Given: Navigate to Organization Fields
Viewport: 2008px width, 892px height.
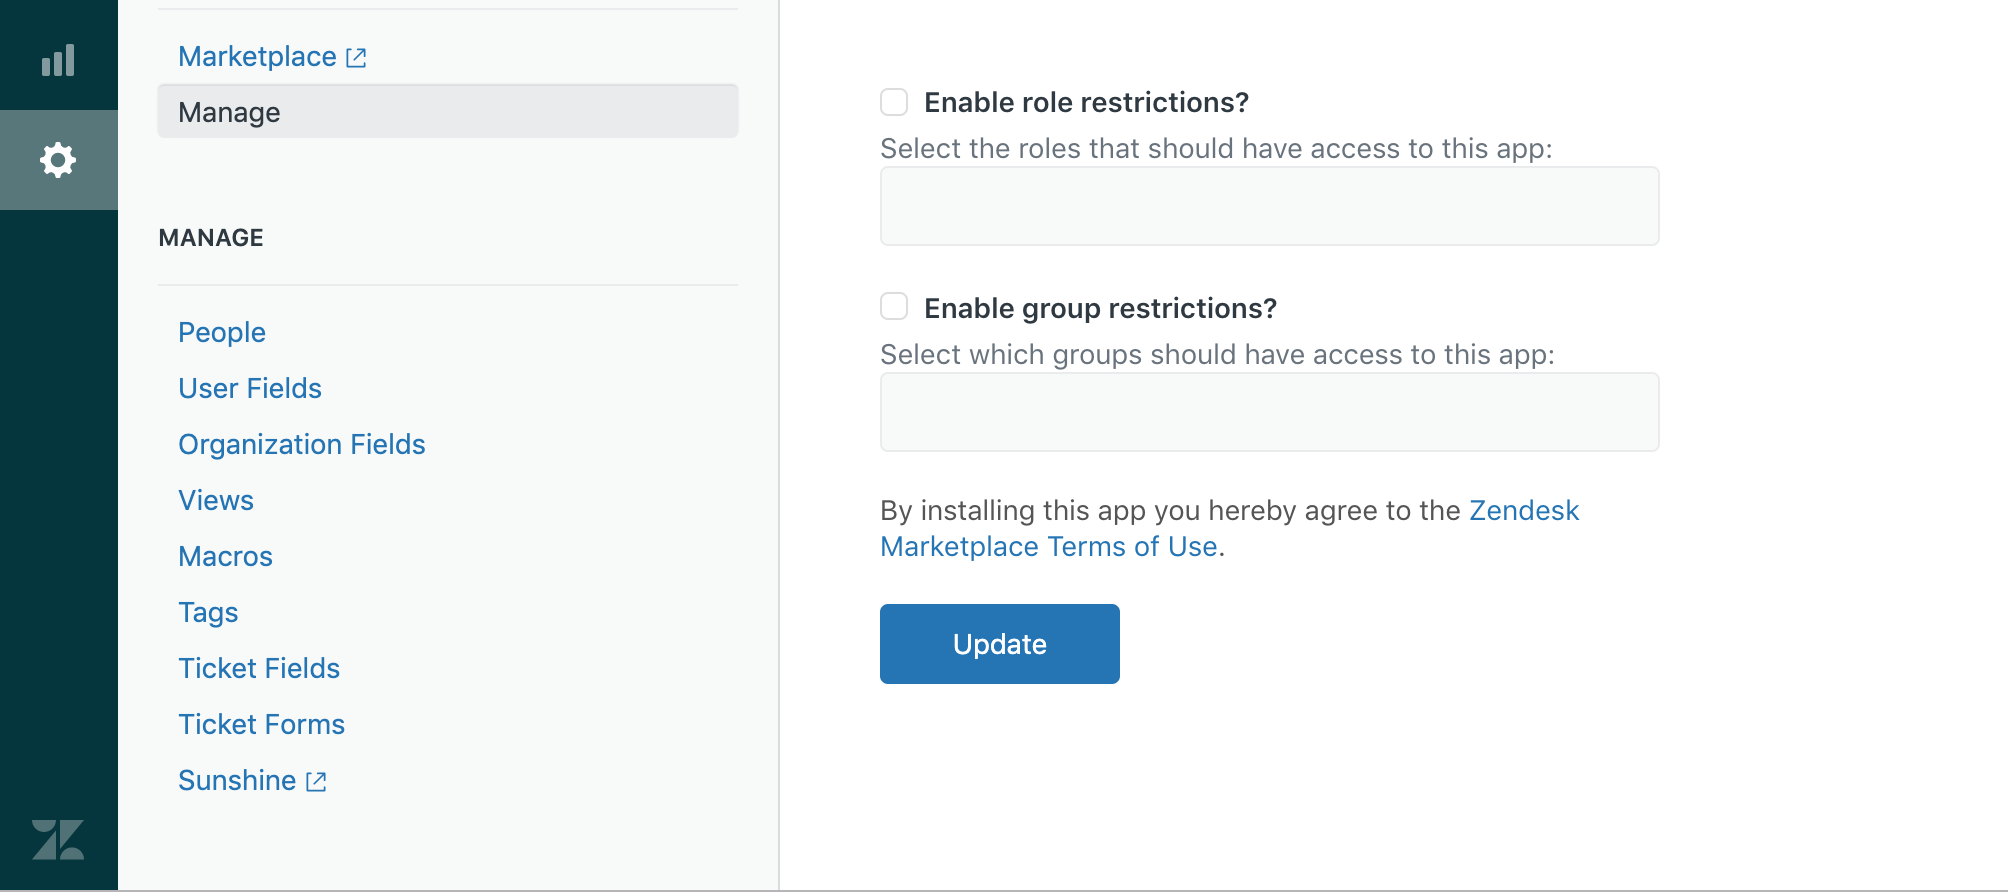Looking at the screenshot, I should (x=302, y=445).
